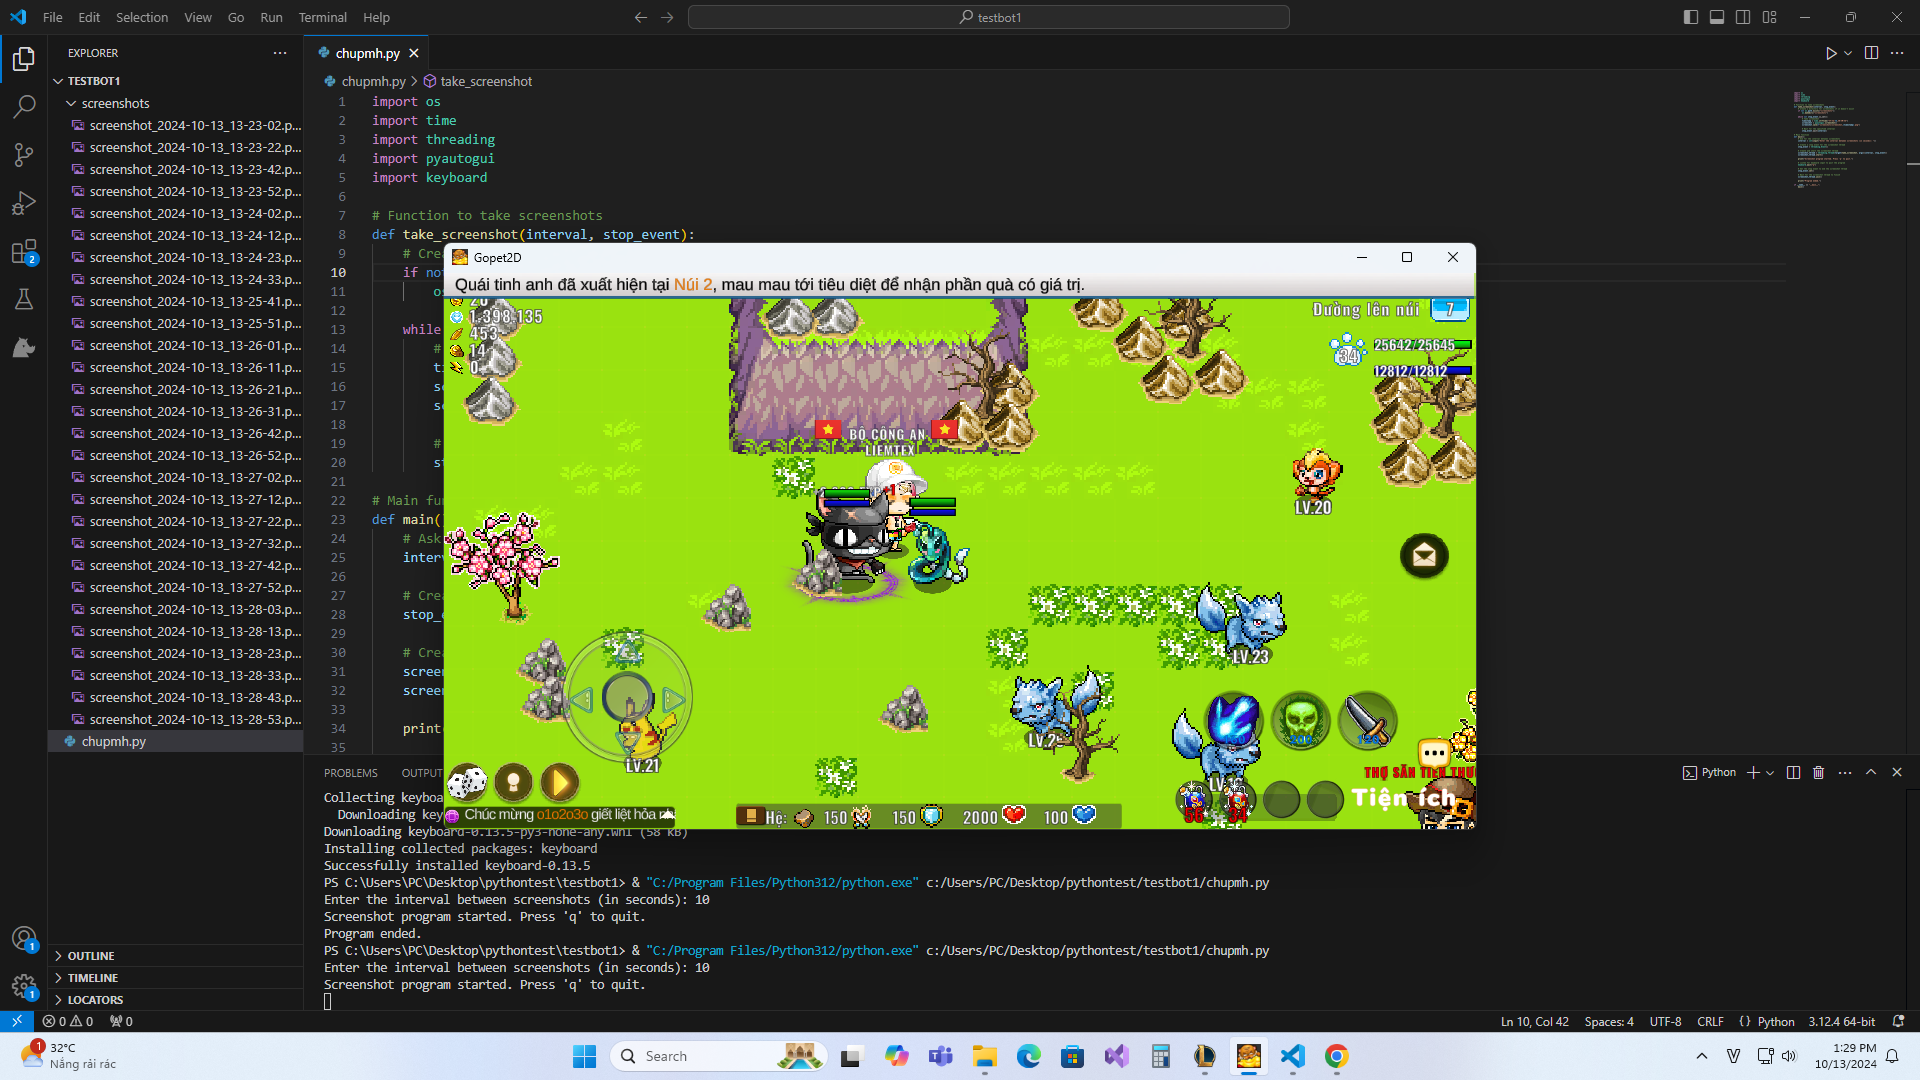Click Ln 10, Col 42 in the status bar

click(x=1534, y=1021)
